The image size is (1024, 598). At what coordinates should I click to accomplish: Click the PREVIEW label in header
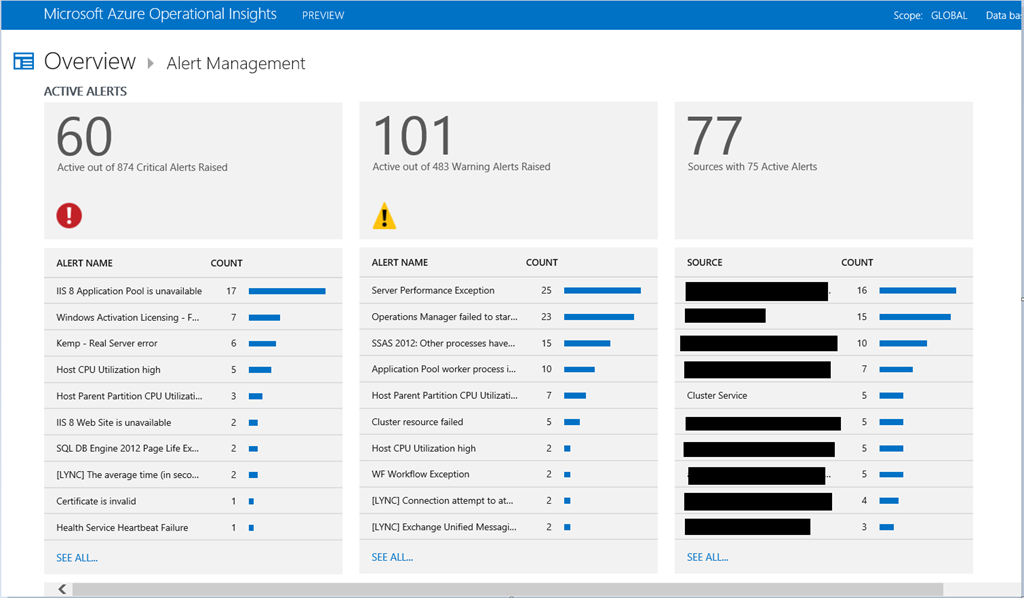(x=323, y=15)
